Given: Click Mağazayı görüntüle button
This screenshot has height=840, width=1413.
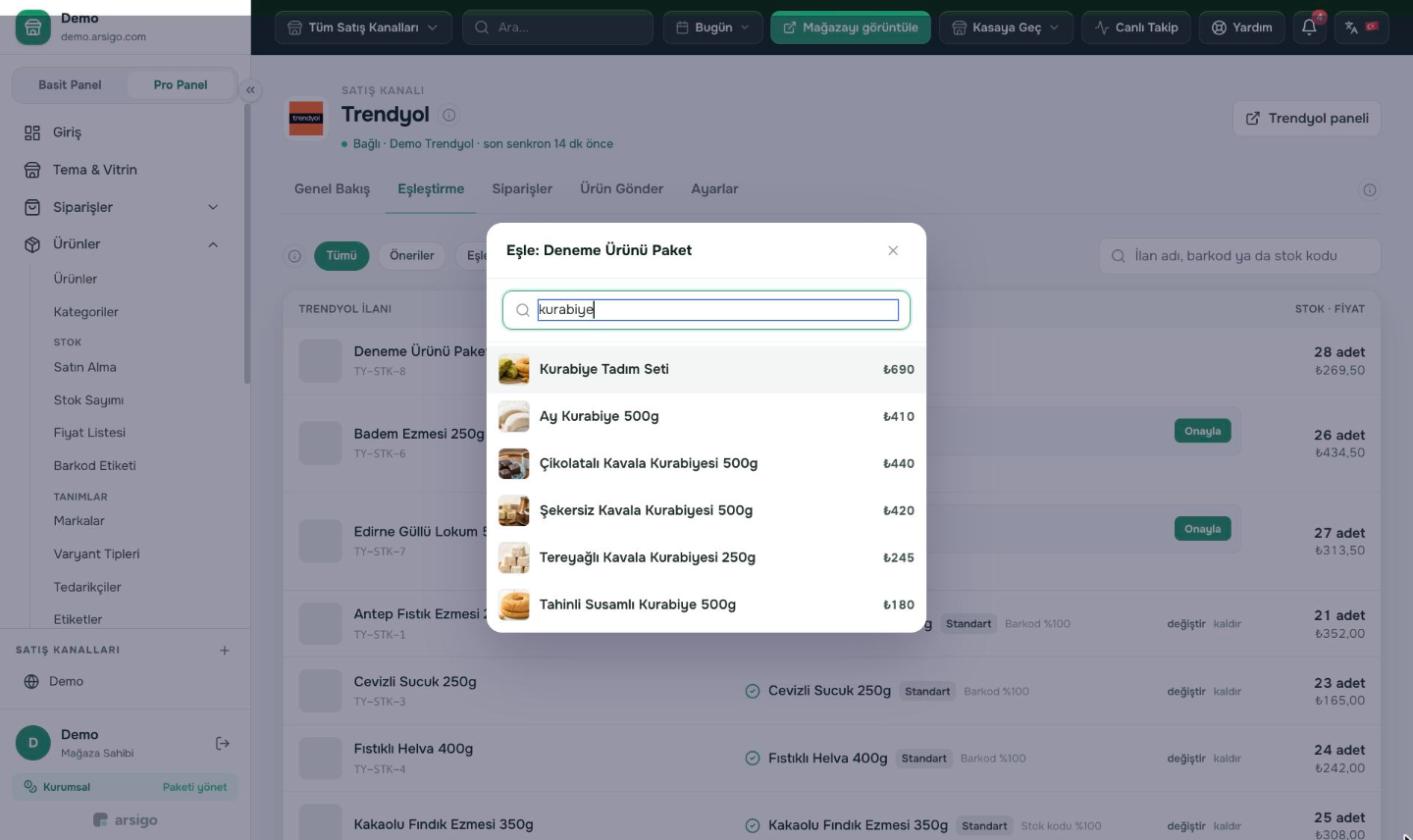Looking at the screenshot, I should point(850,27).
